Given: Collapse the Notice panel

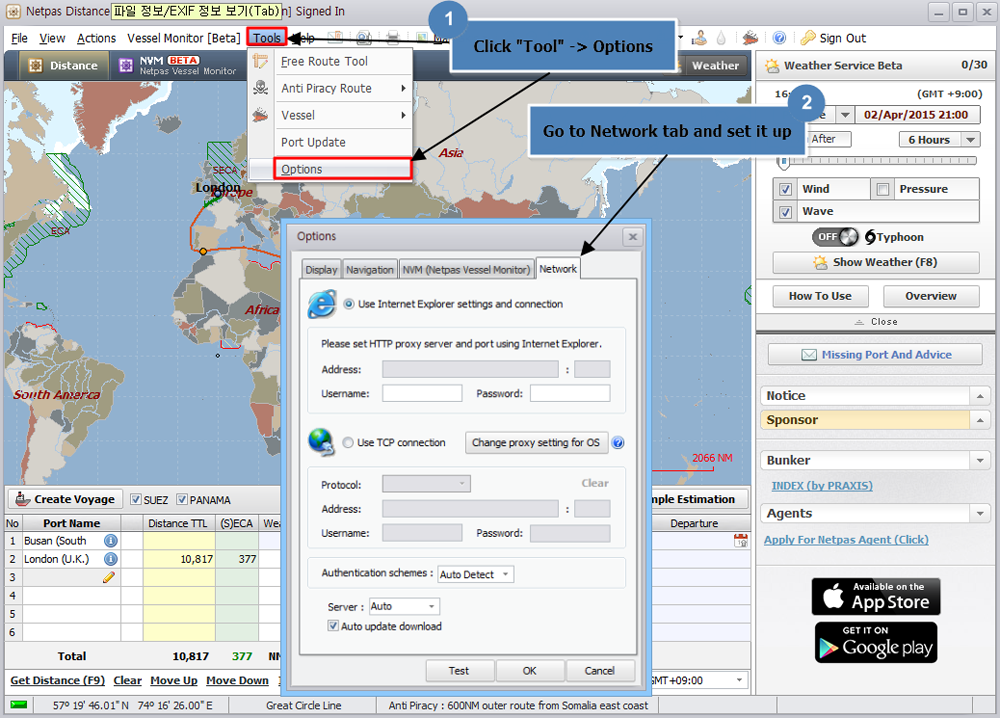Looking at the screenshot, I should (980, 396).
